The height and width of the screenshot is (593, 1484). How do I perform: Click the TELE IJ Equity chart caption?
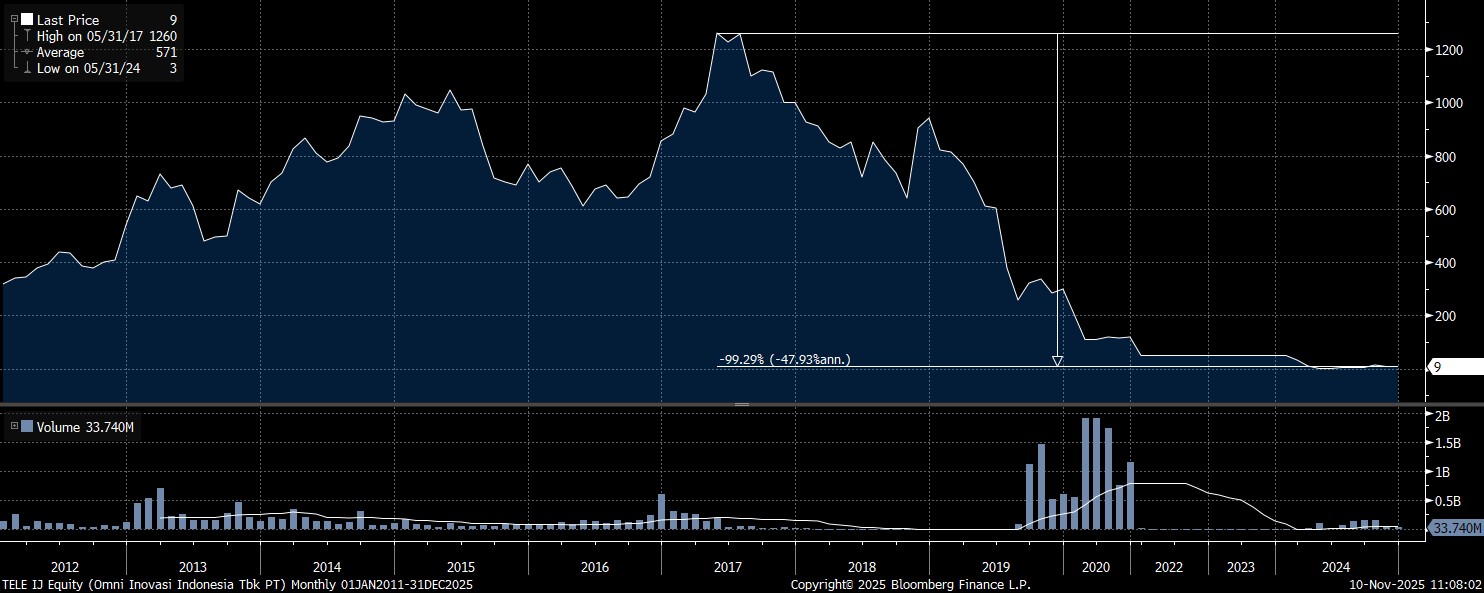(x=237, y=584)
